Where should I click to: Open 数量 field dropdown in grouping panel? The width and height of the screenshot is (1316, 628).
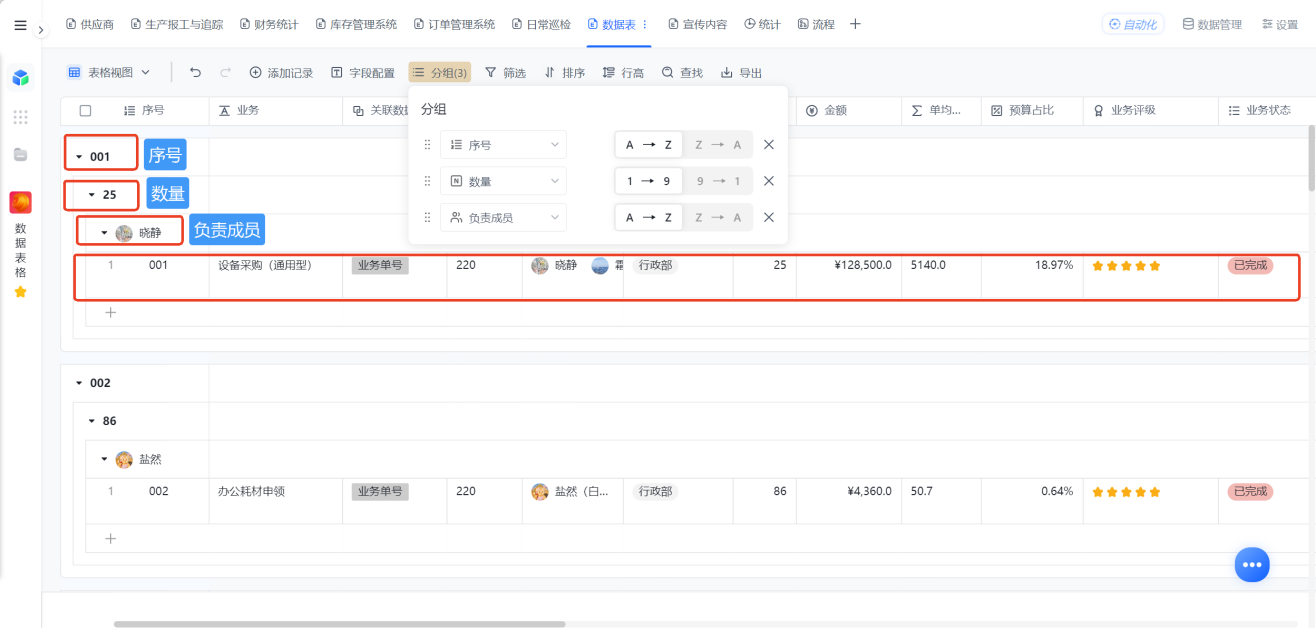[x=503, y=181]
